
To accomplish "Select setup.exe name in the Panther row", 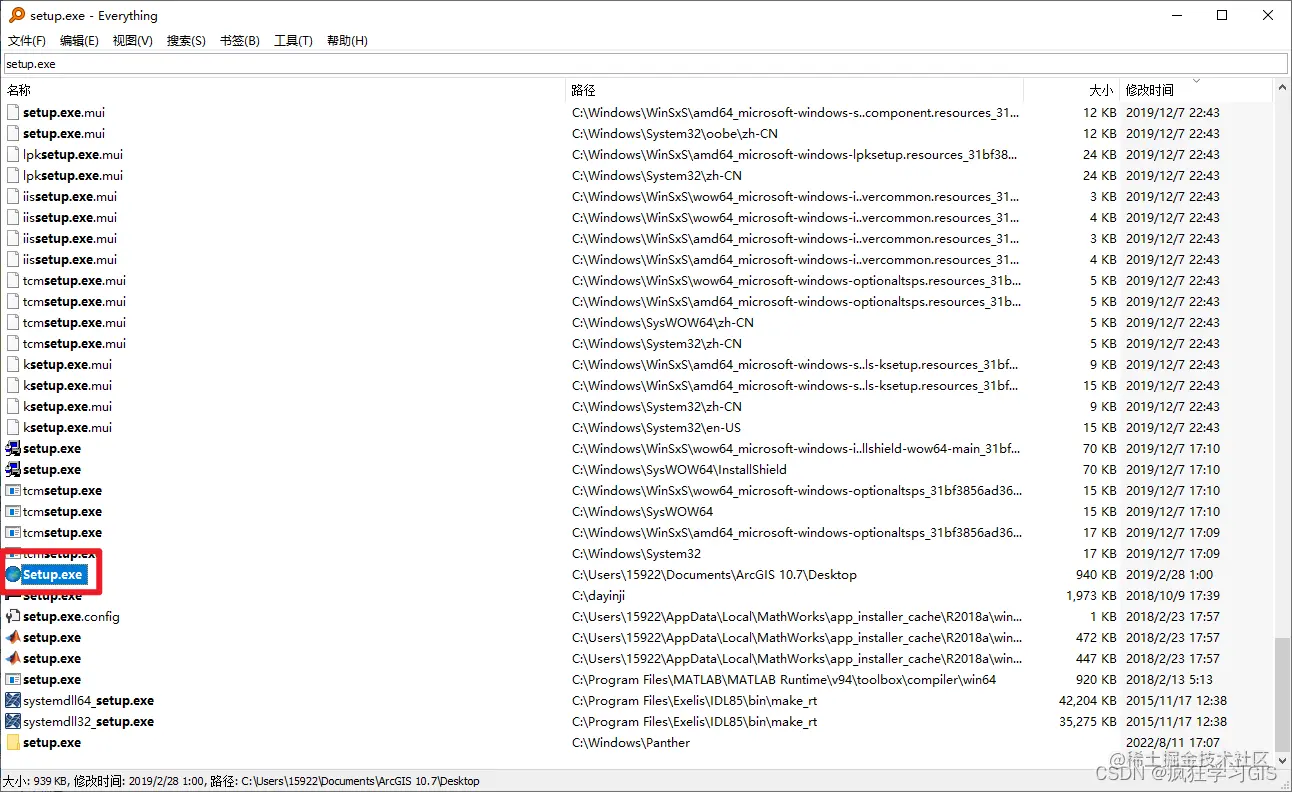I will tap(52, 743).
